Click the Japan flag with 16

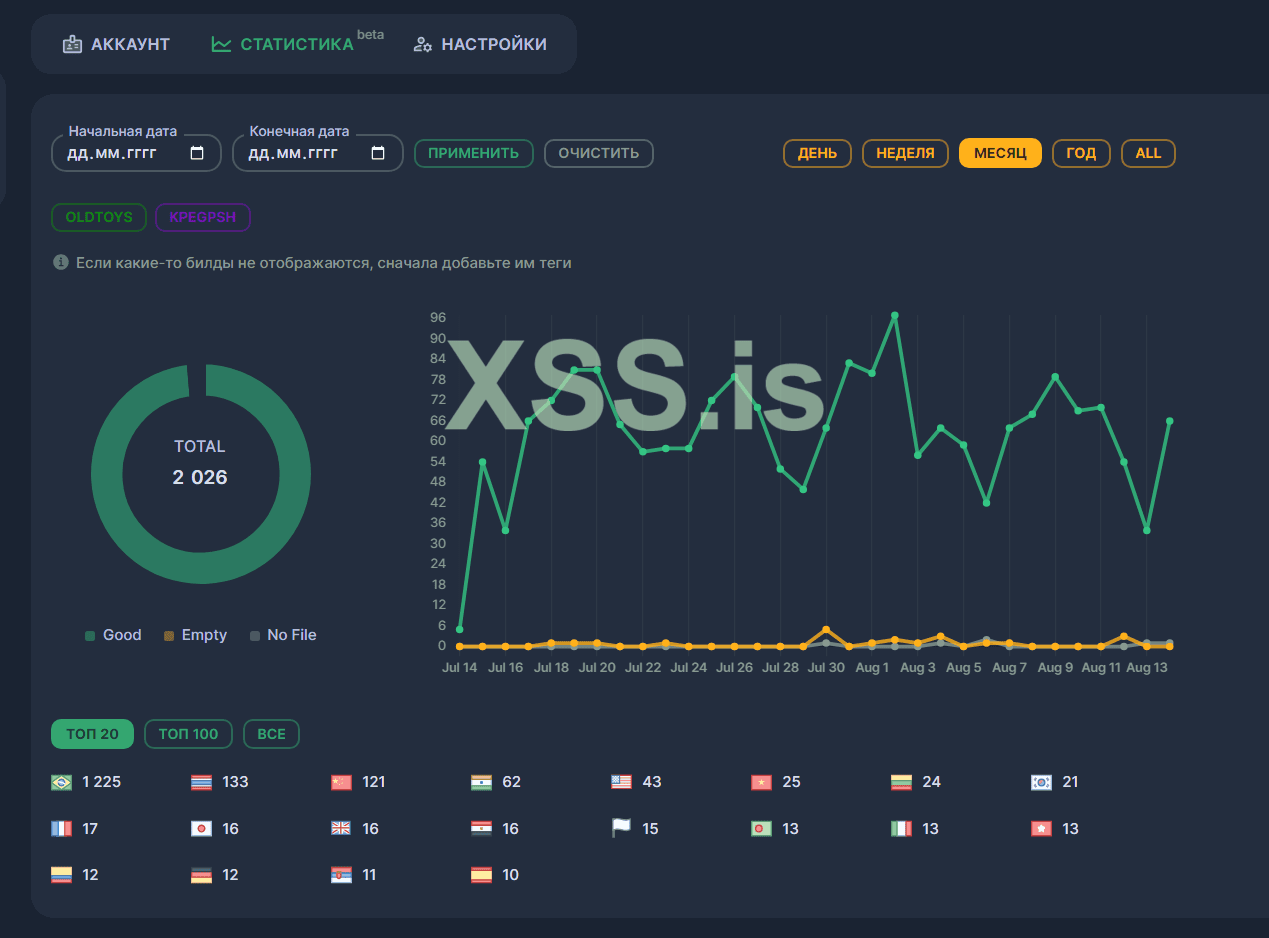[201, 829]
